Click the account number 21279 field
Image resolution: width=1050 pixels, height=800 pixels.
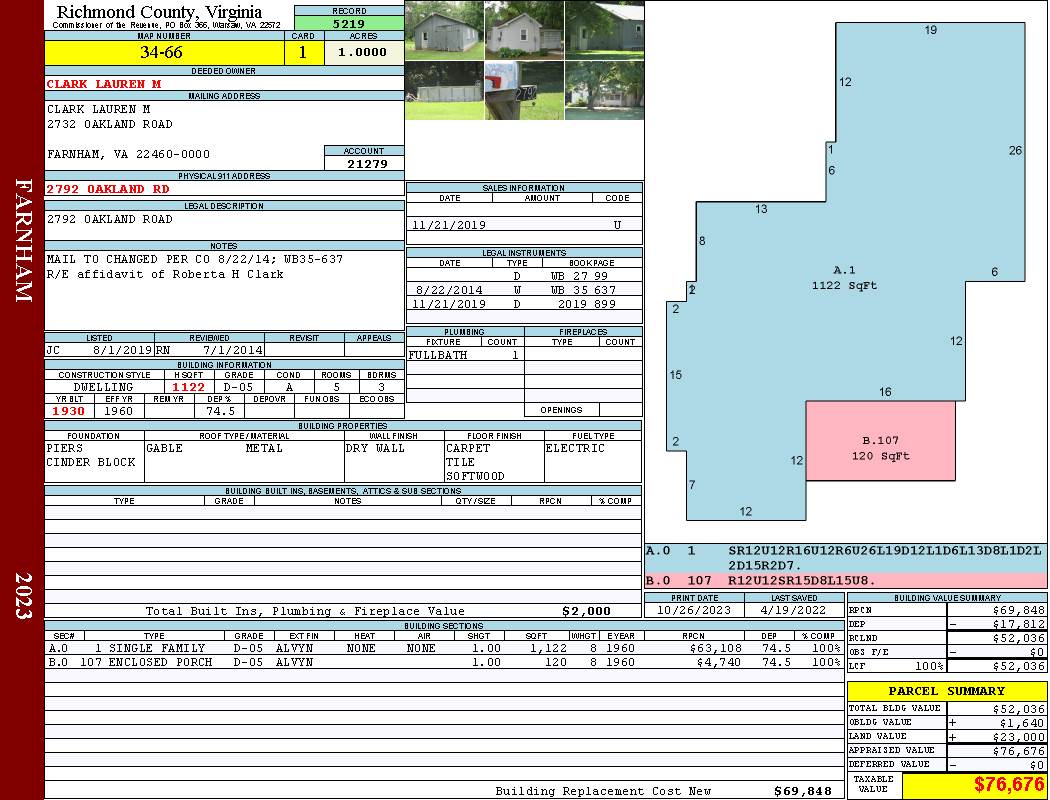click(x=364, y=164)
